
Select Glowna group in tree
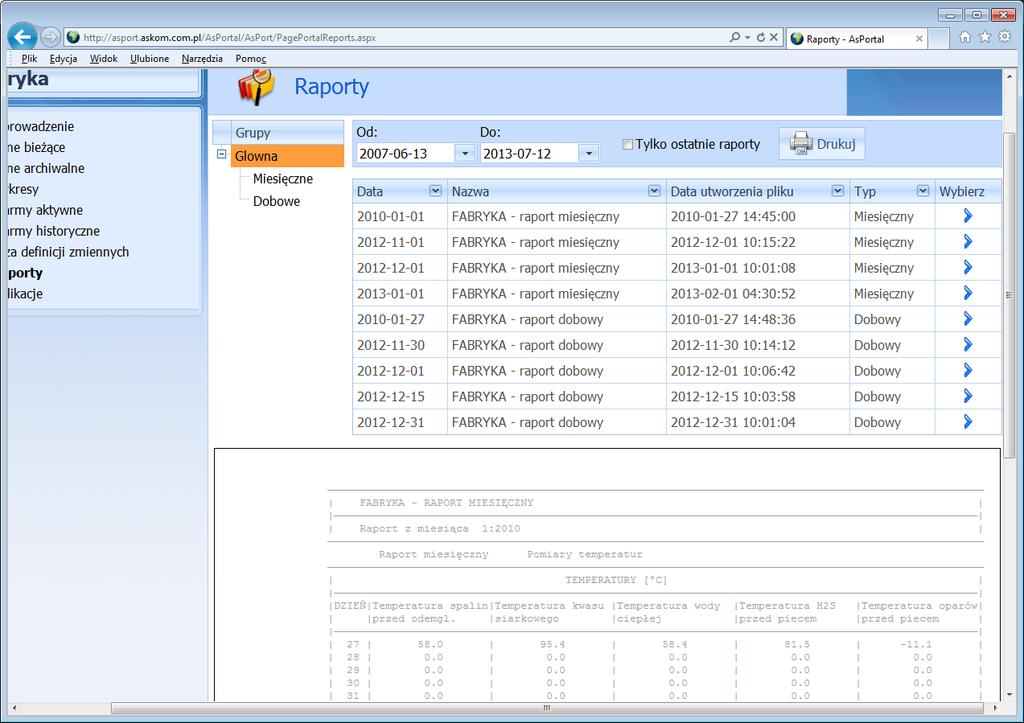[x=287, y=156]
